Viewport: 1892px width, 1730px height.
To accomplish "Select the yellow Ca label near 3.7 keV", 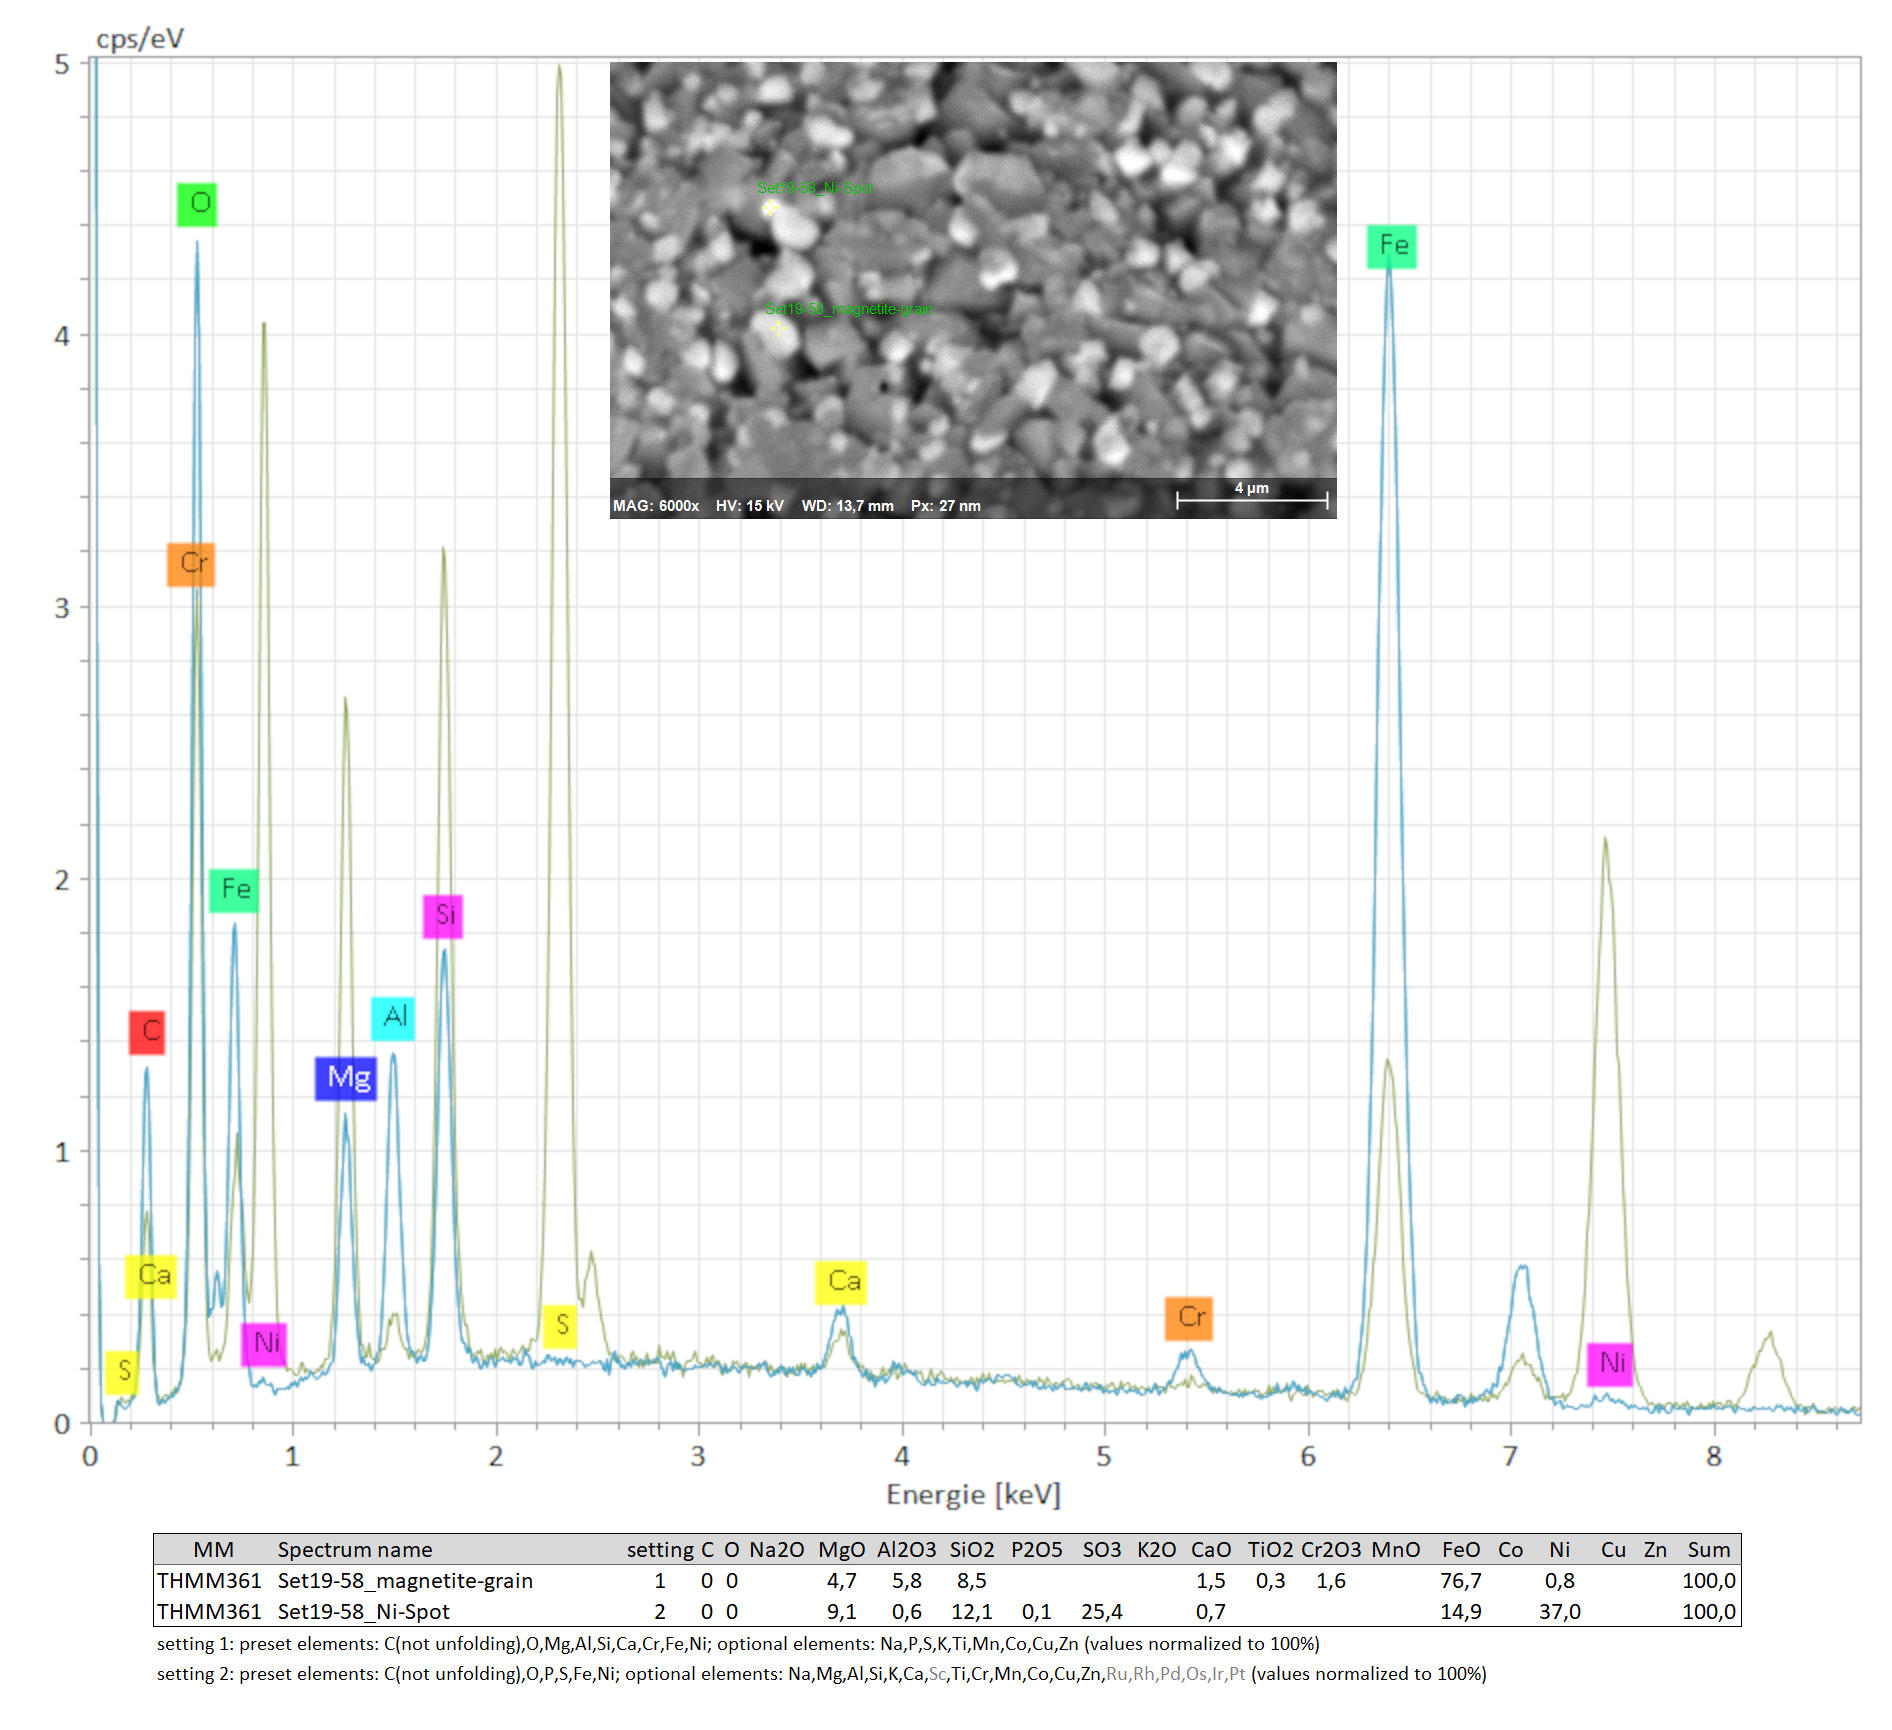I will (841, 1282).
